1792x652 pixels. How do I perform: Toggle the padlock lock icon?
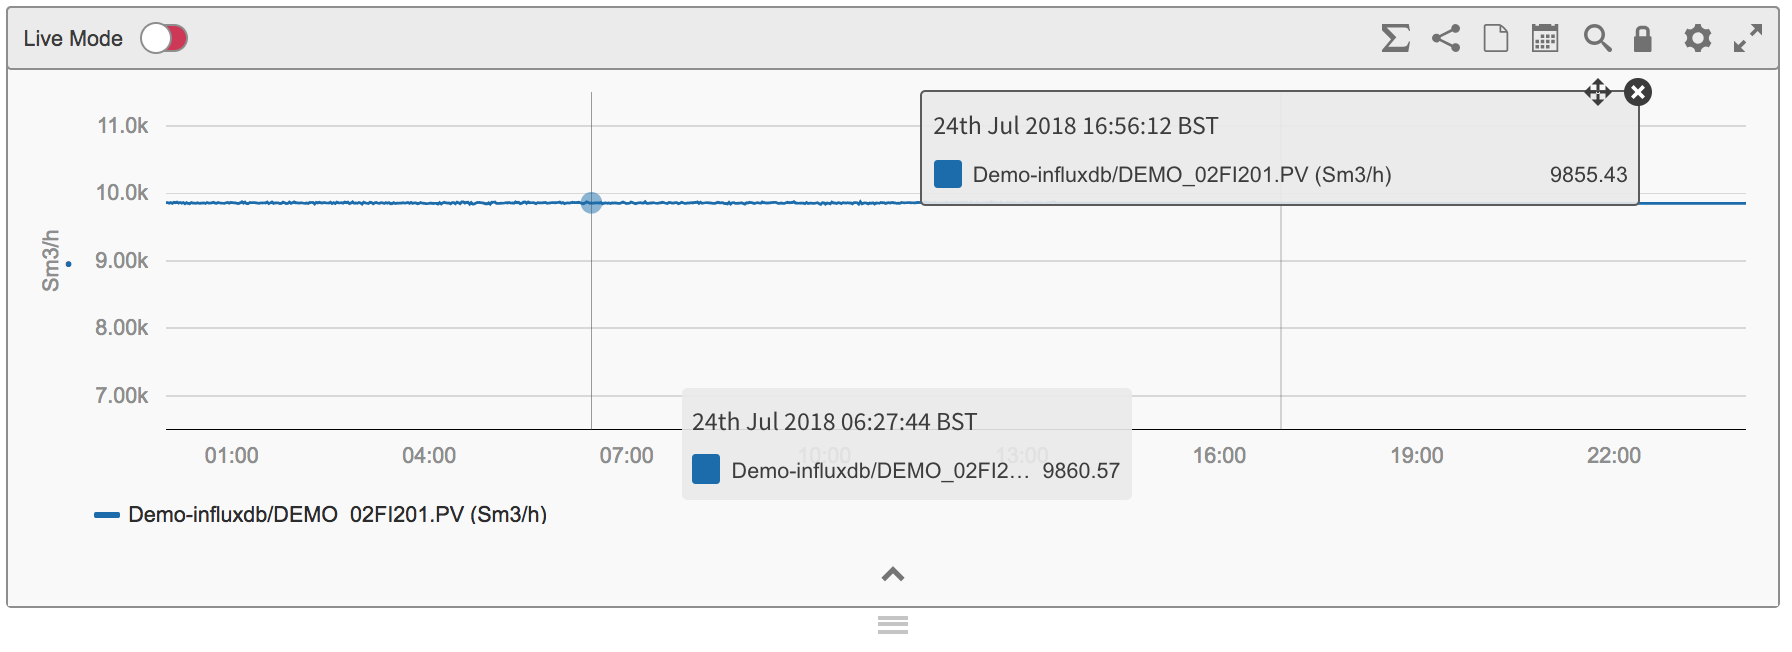(x=1642, y=39)
